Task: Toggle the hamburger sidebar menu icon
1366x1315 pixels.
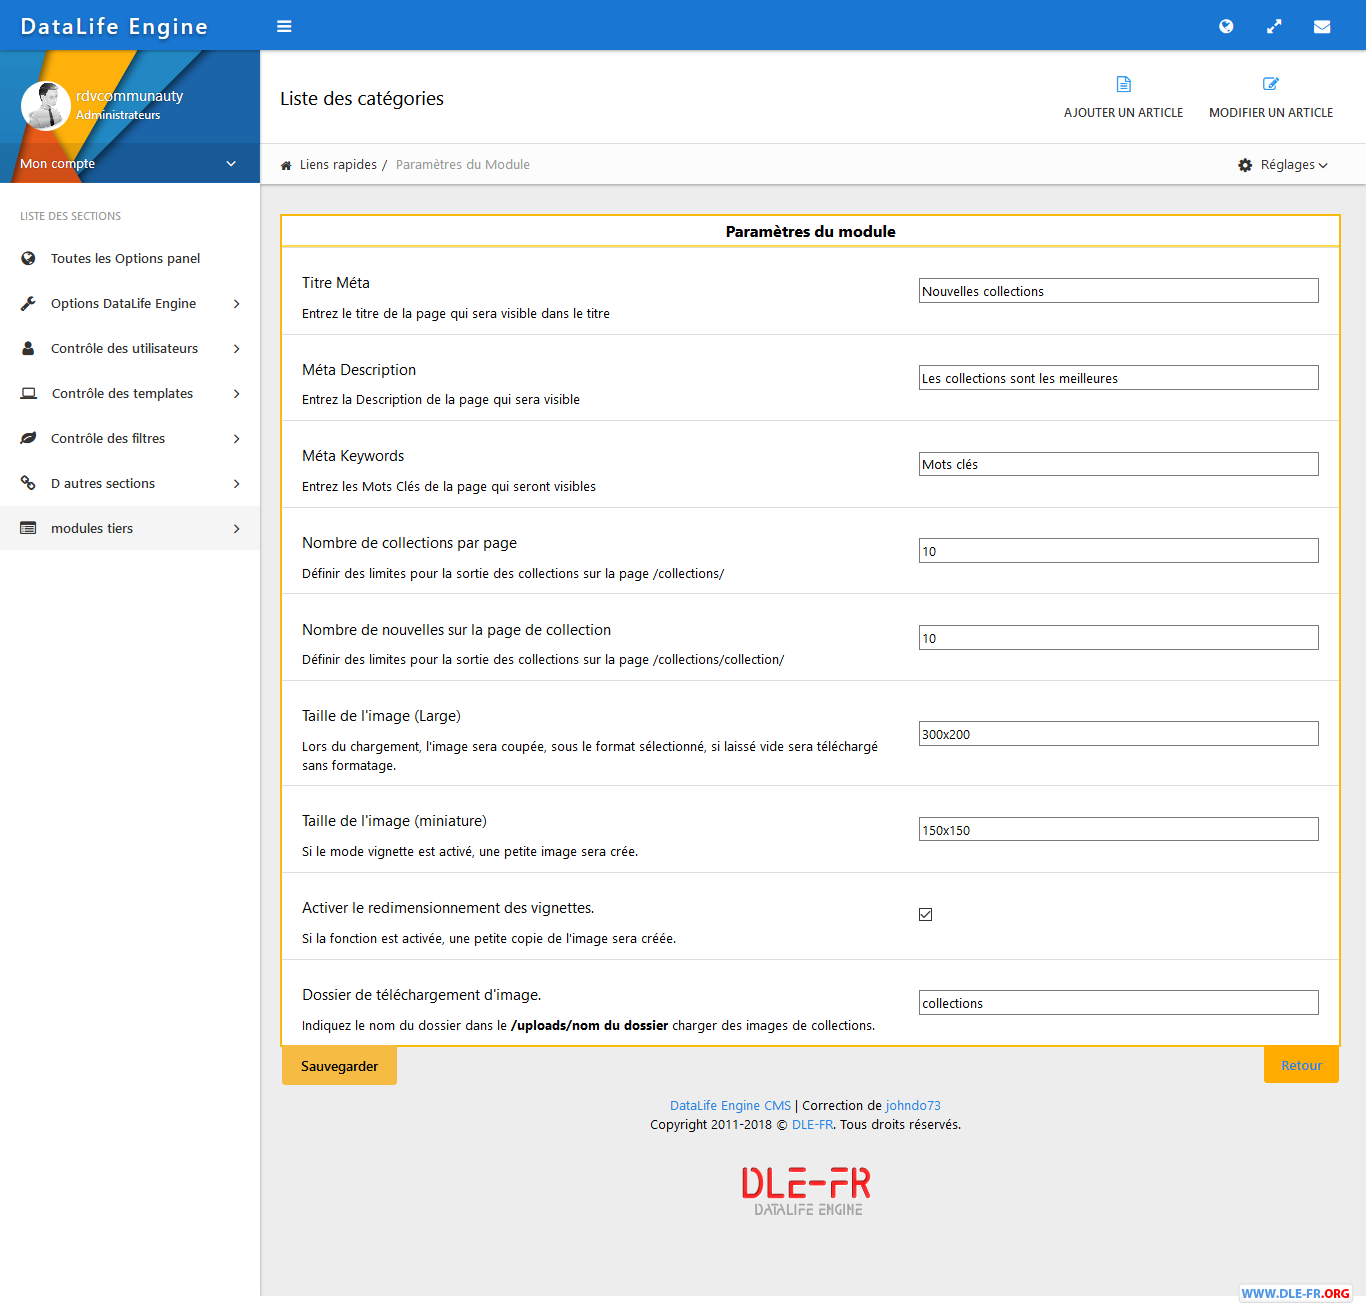Action: pyautogui.click(x=284, y=27)
